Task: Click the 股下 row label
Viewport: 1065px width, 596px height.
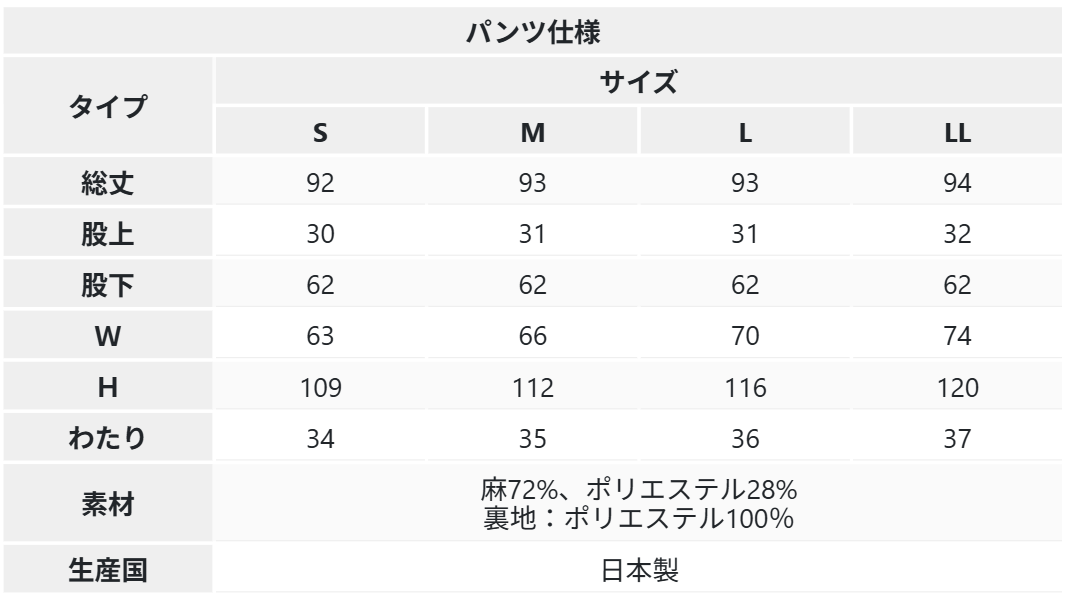Action: [x=107, y=285]
